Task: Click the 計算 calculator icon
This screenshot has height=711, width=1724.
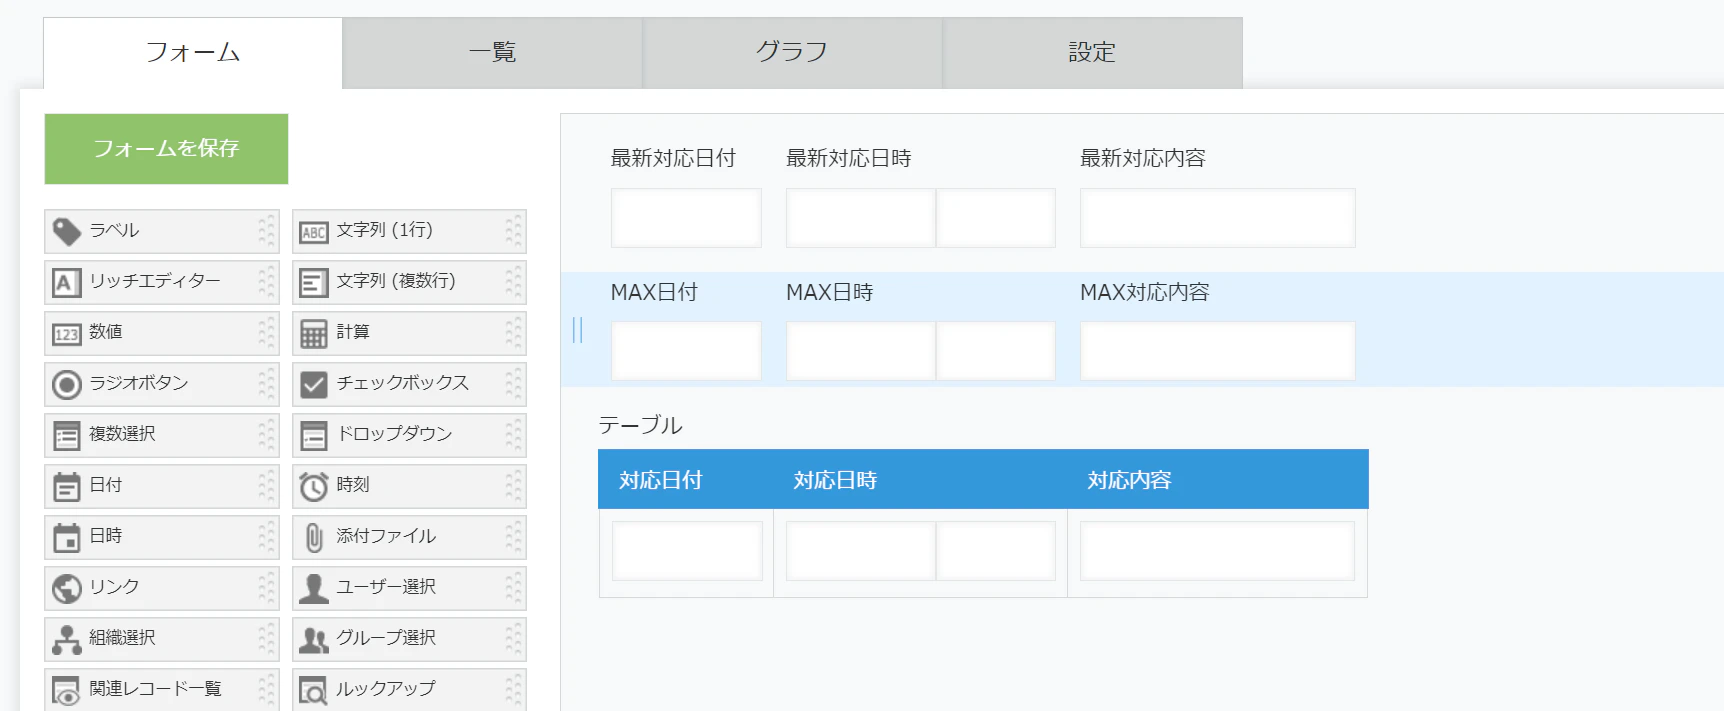Action: (314, 334)
